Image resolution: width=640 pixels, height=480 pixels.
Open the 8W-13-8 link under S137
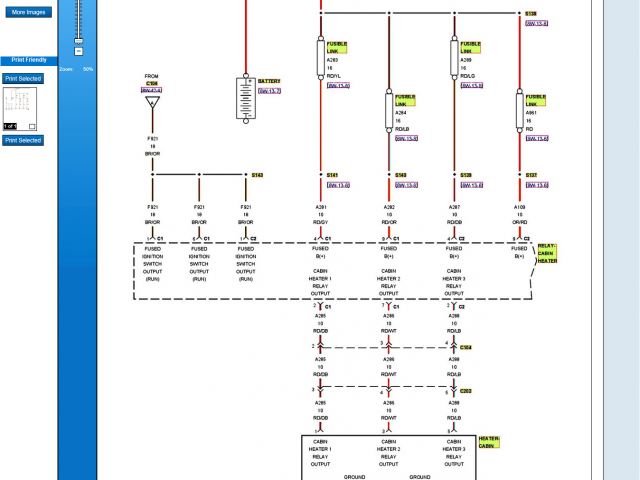(x=537, y=185)
